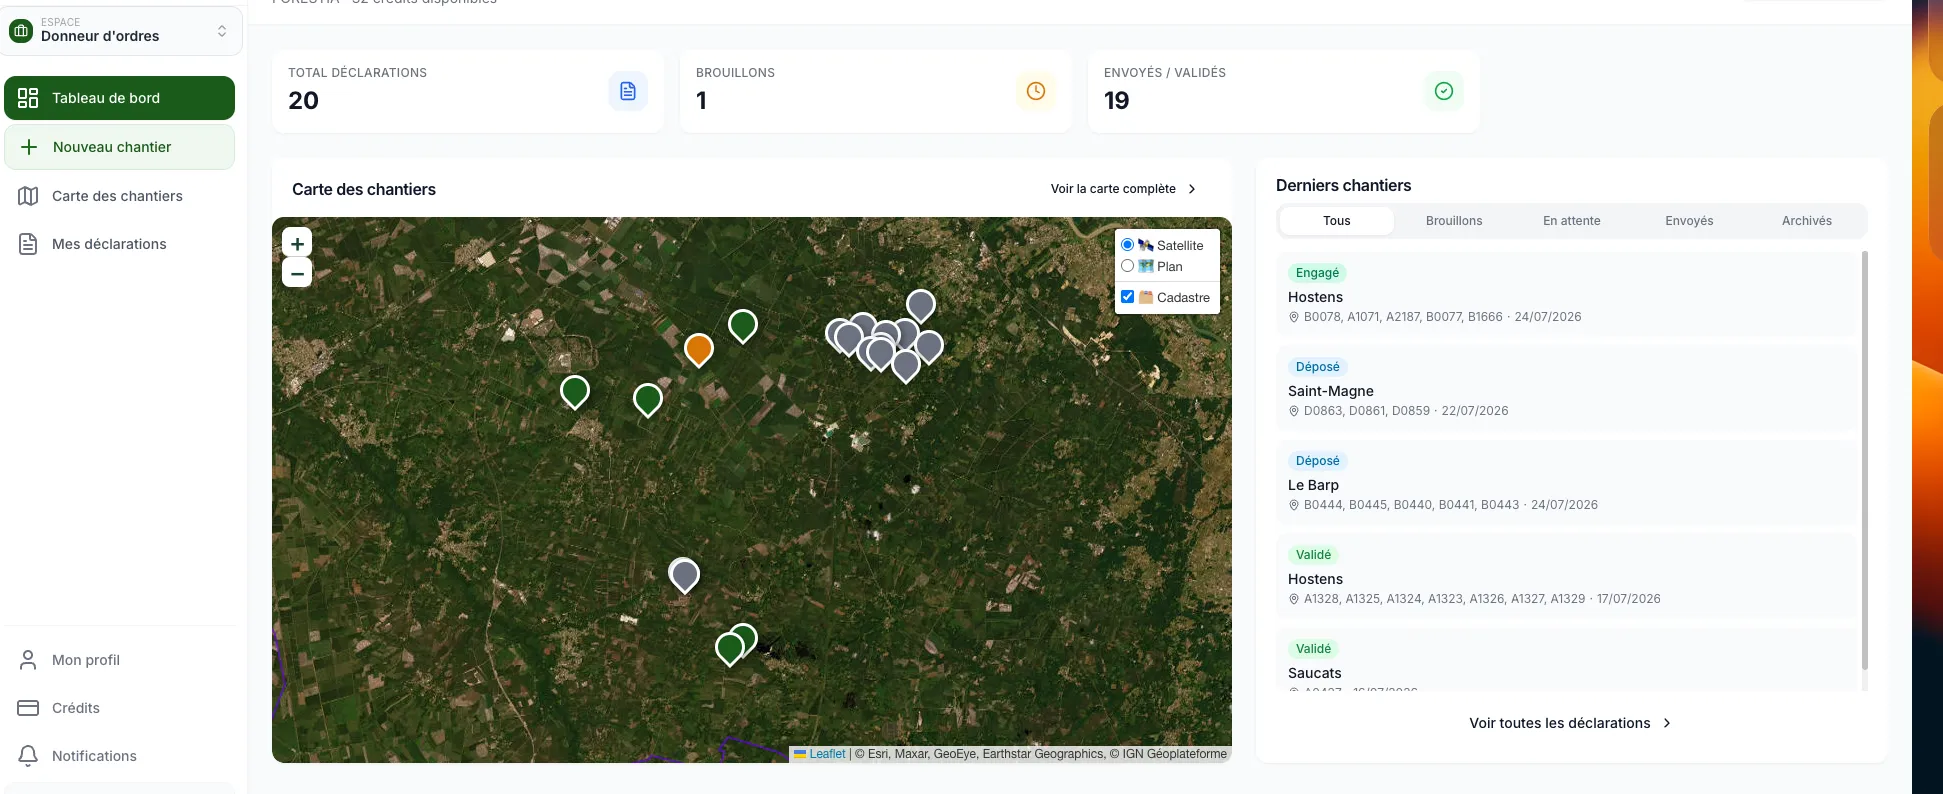Image resolution: width=1943 pixels, height=794 pixels.
Task: Click the location pin beside B0078 parcels
Action: point(1294,317)
